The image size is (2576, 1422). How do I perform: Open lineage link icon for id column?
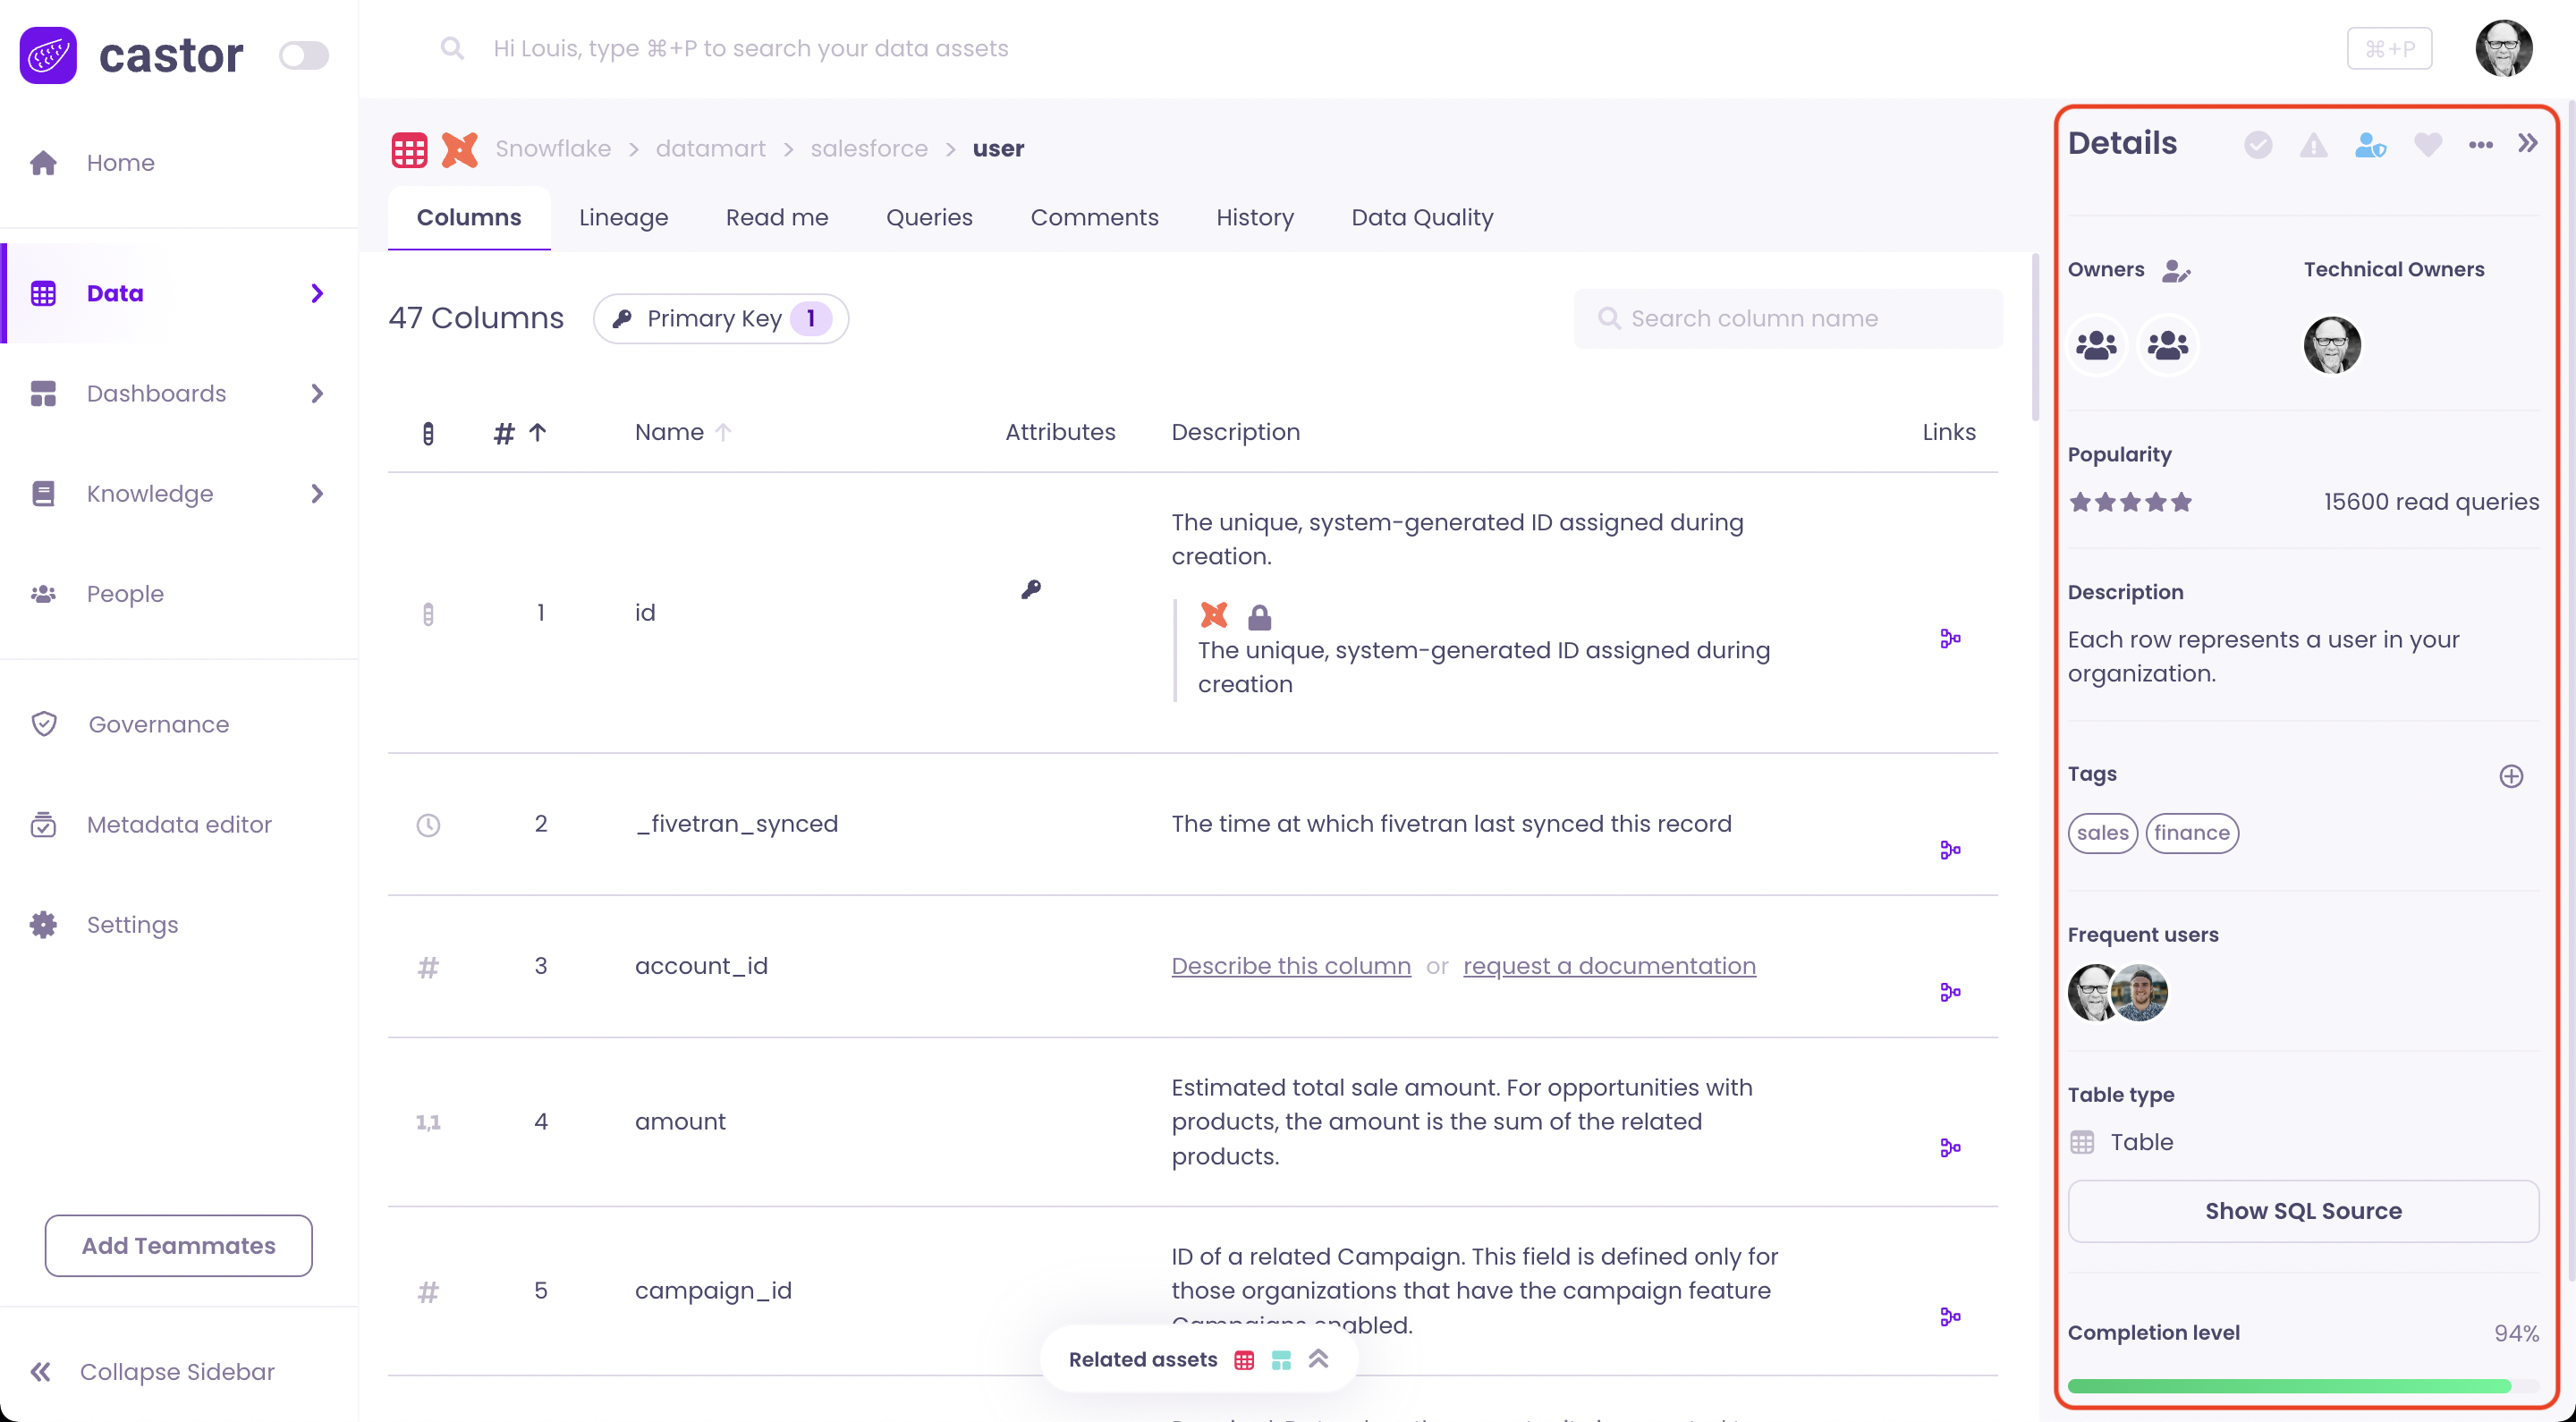(1949, 638)
